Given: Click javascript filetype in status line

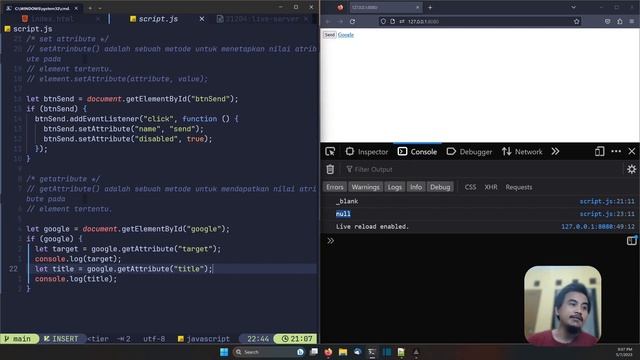Looking at the screenshot, I should 204,339.
